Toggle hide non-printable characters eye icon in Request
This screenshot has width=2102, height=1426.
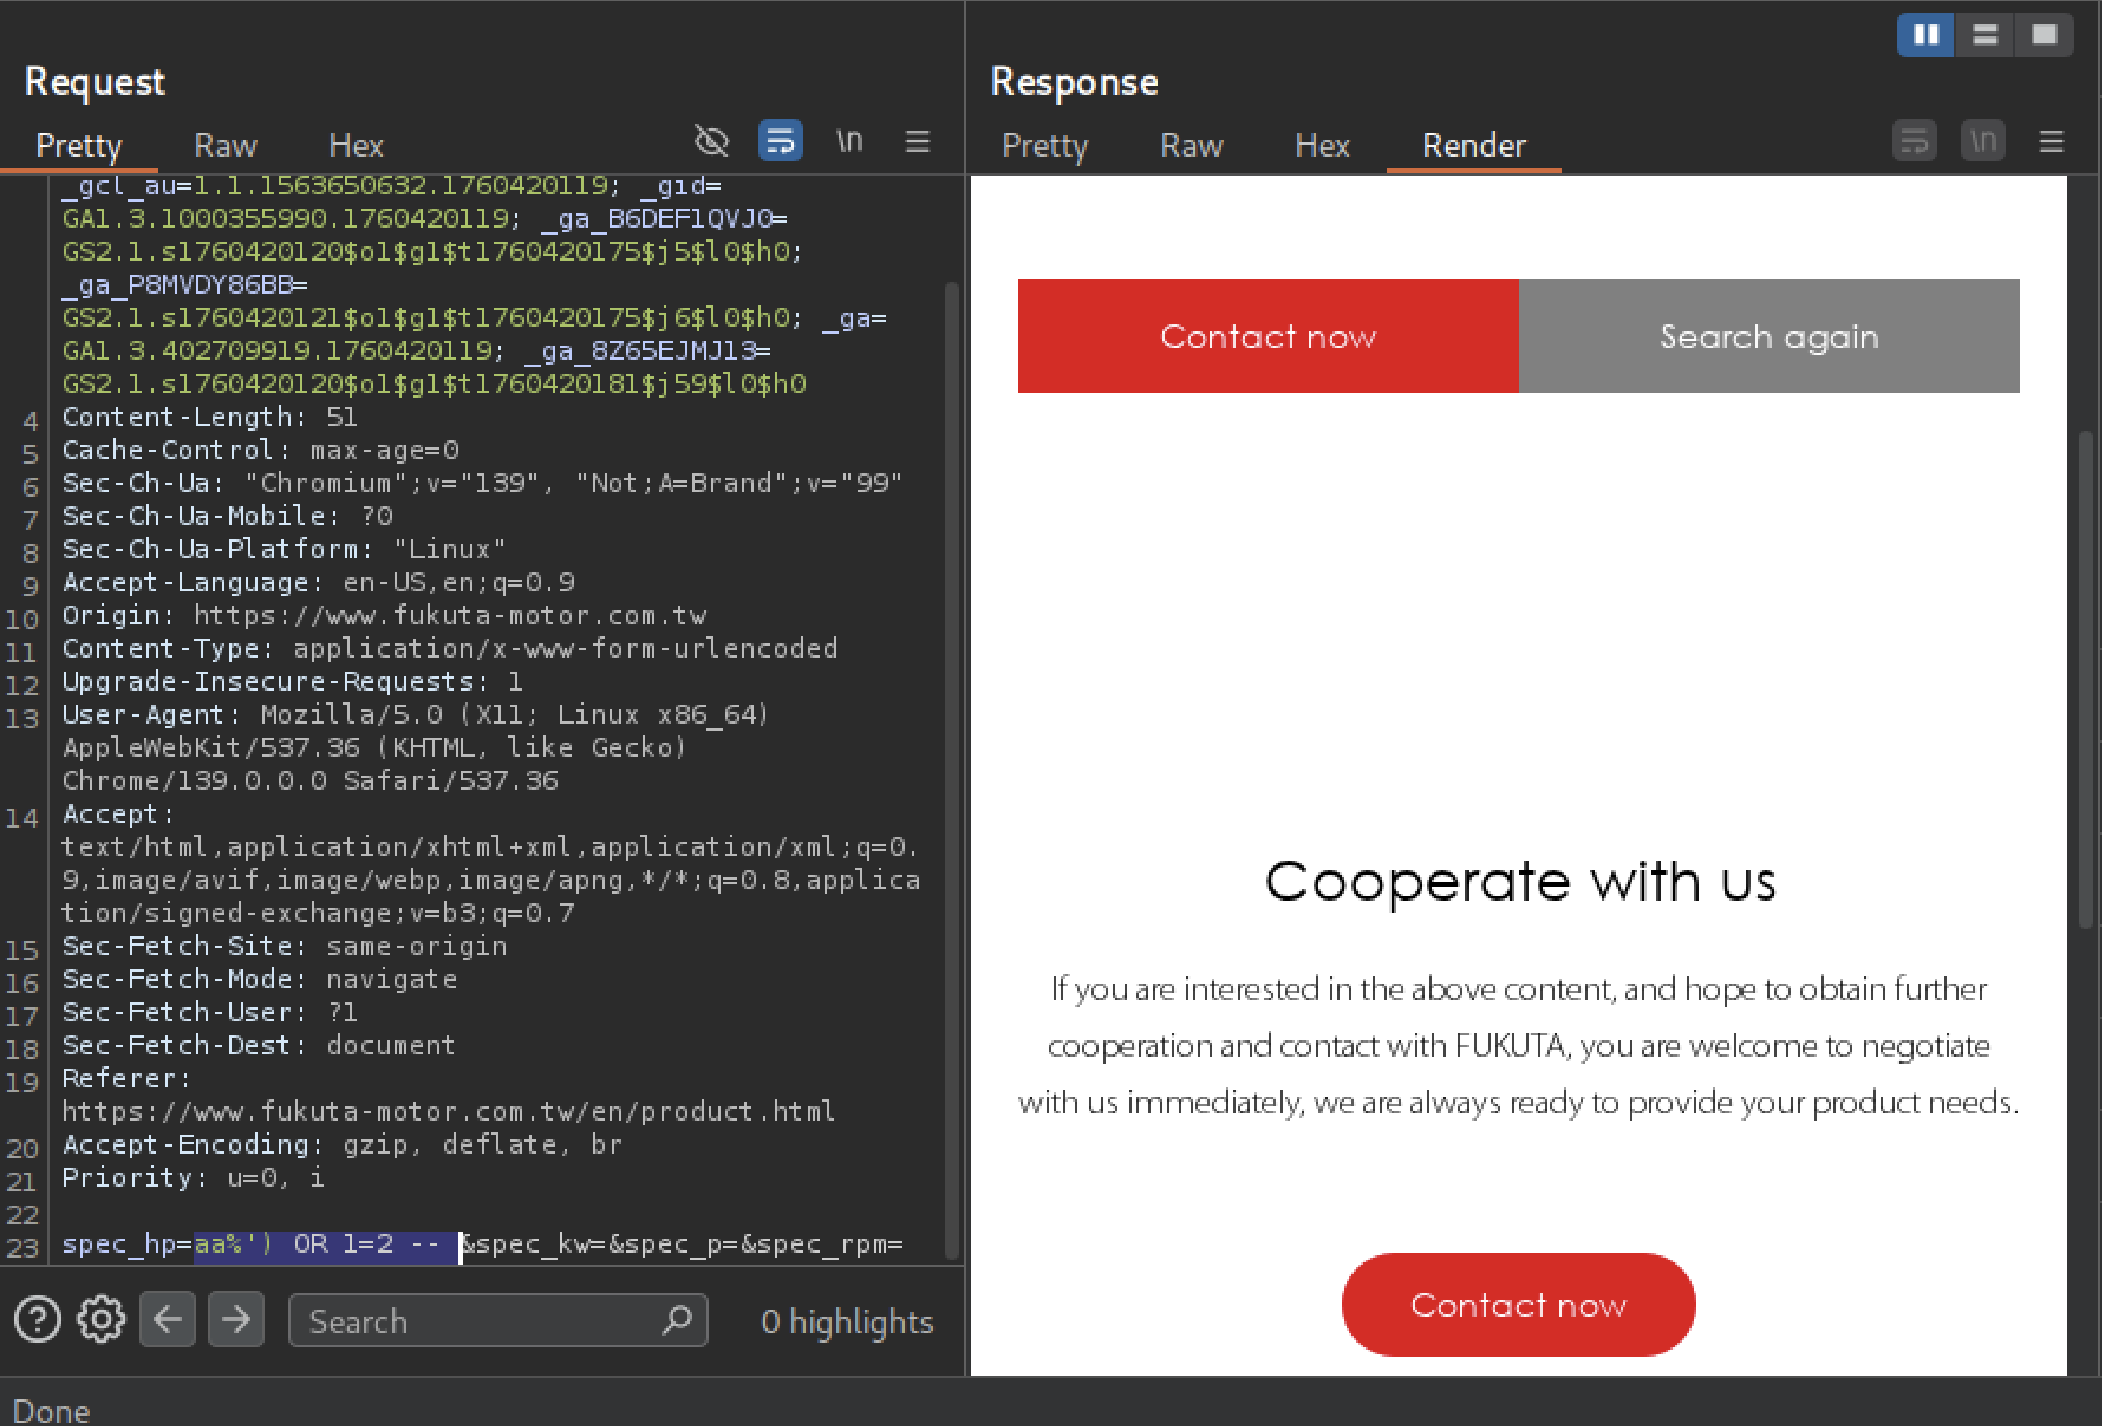[712, 141]
